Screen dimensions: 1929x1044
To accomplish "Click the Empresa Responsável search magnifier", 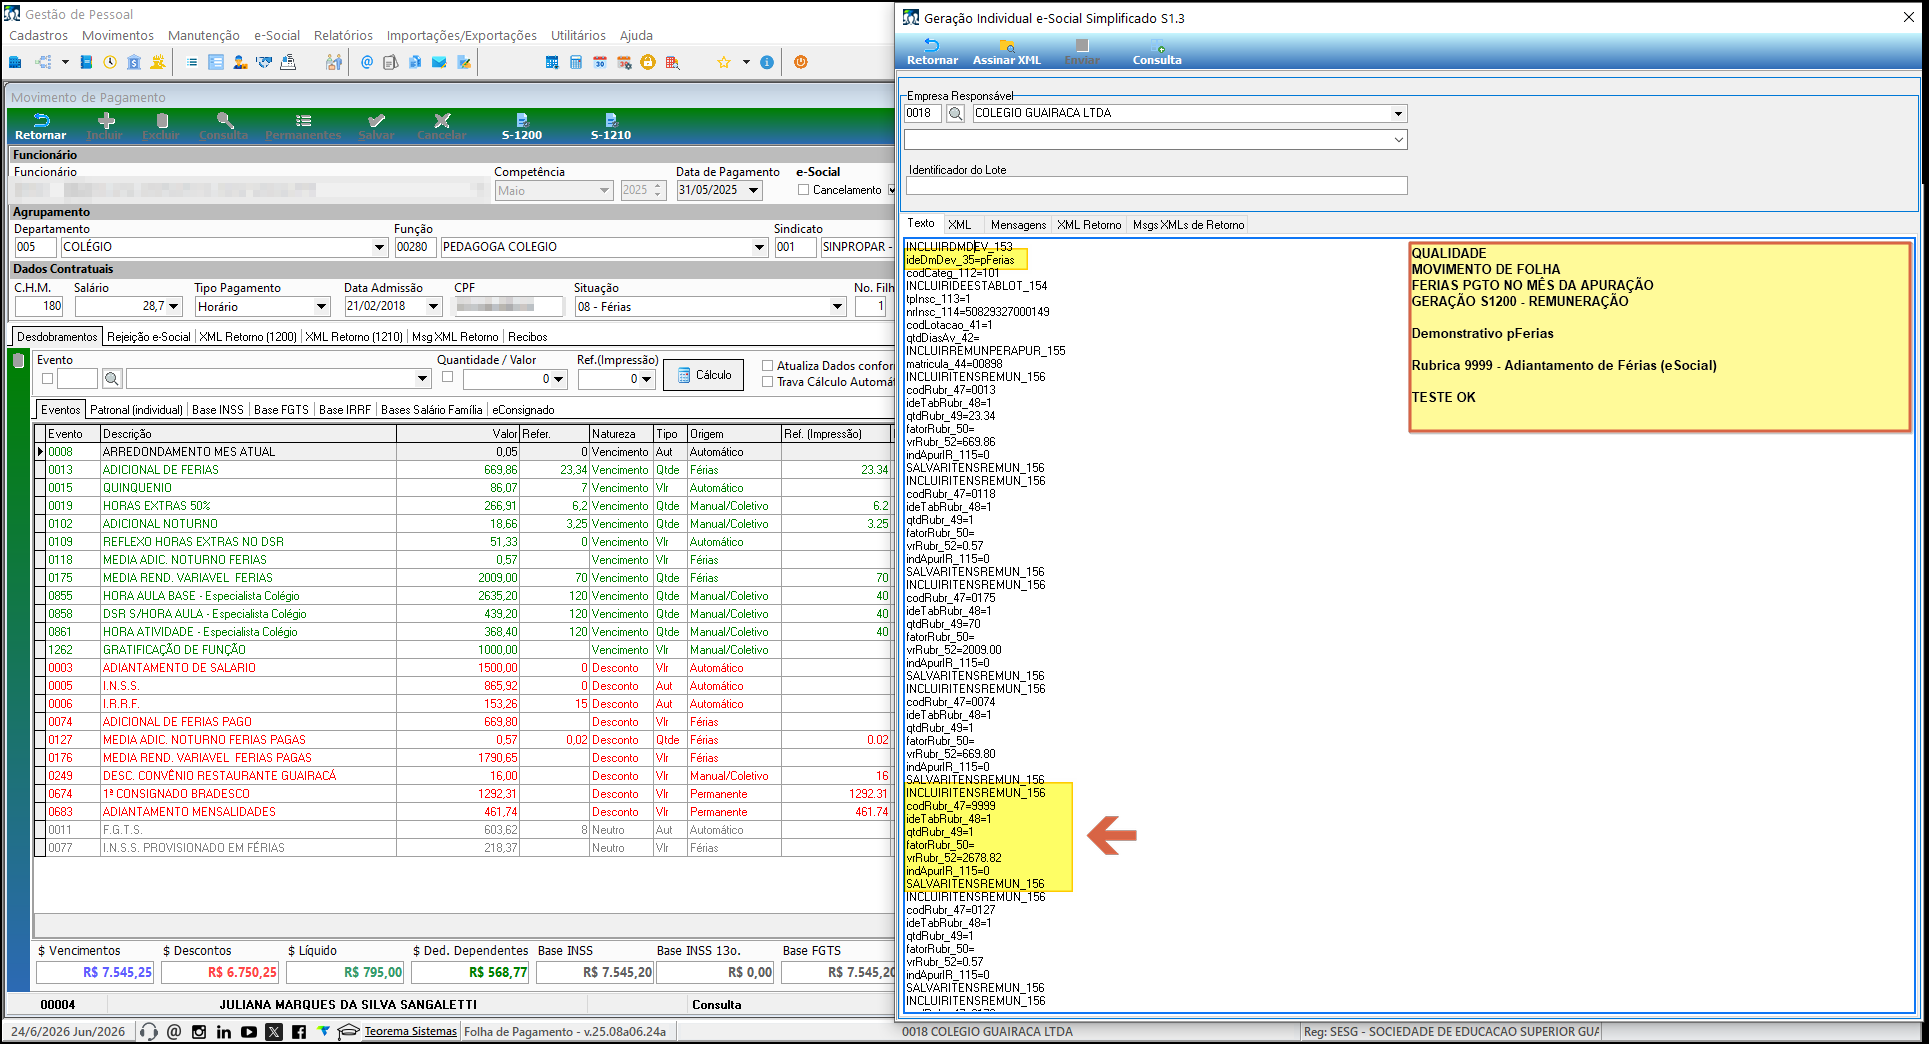I will pos(956,114).
